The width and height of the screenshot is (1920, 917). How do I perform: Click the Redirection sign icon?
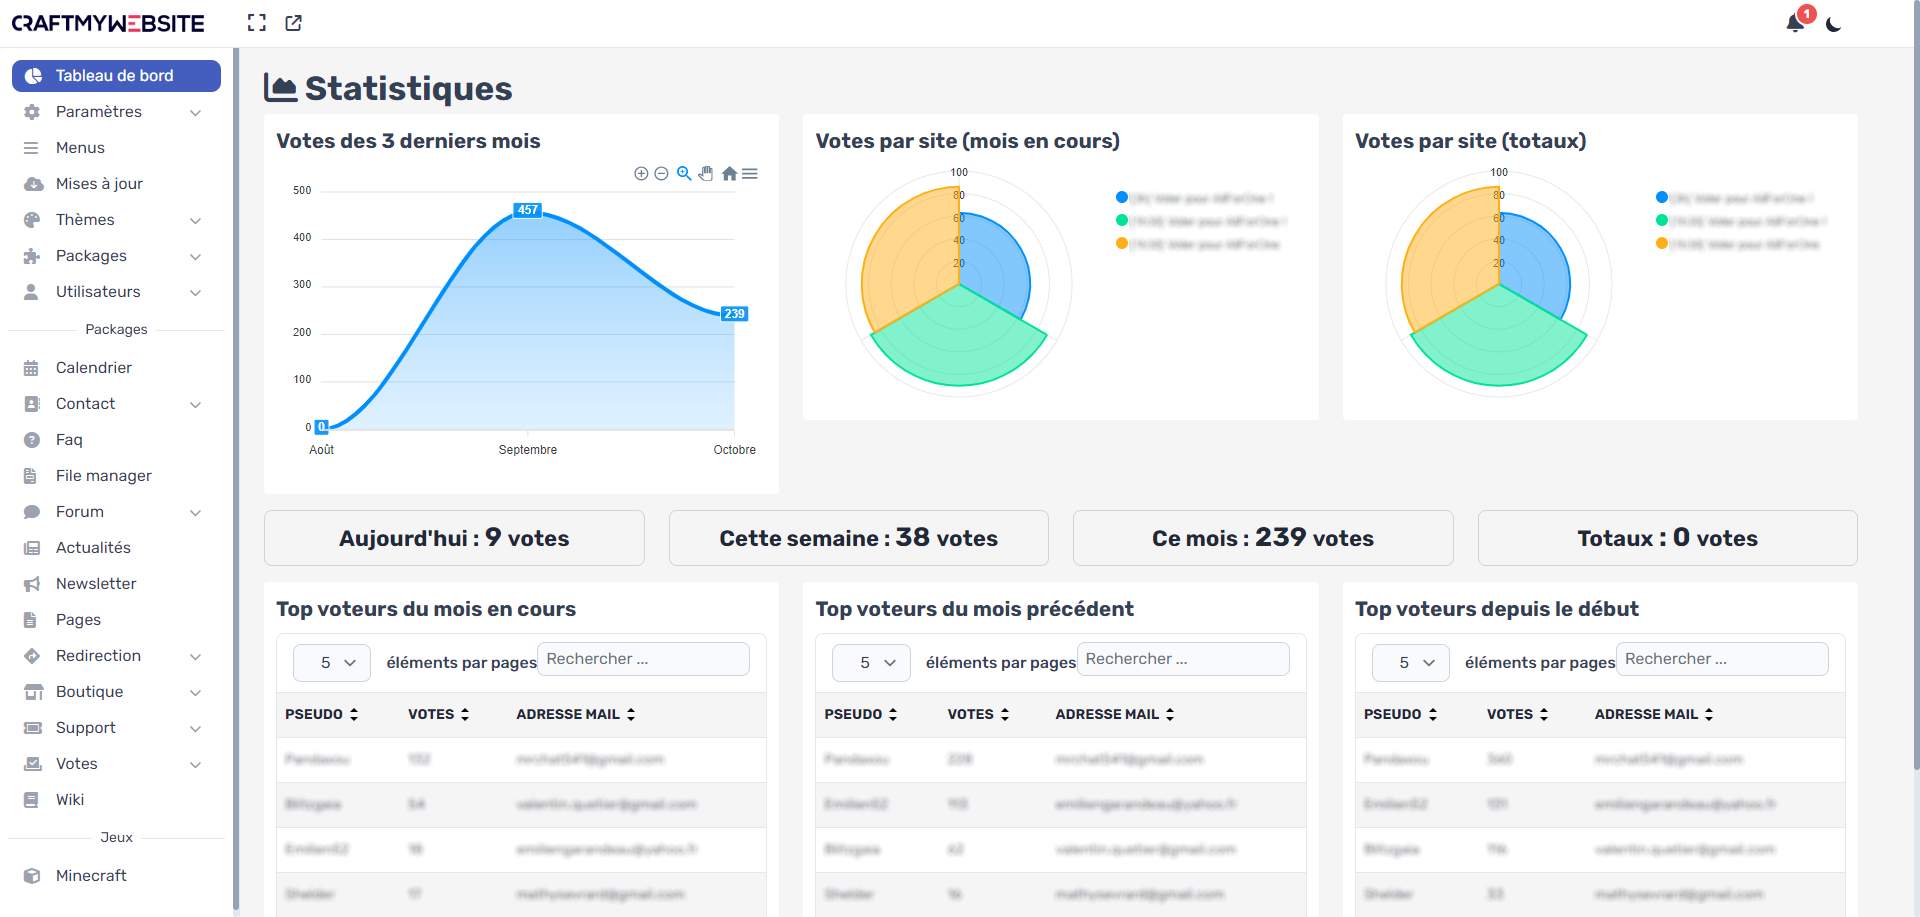(x=32, y=656)
